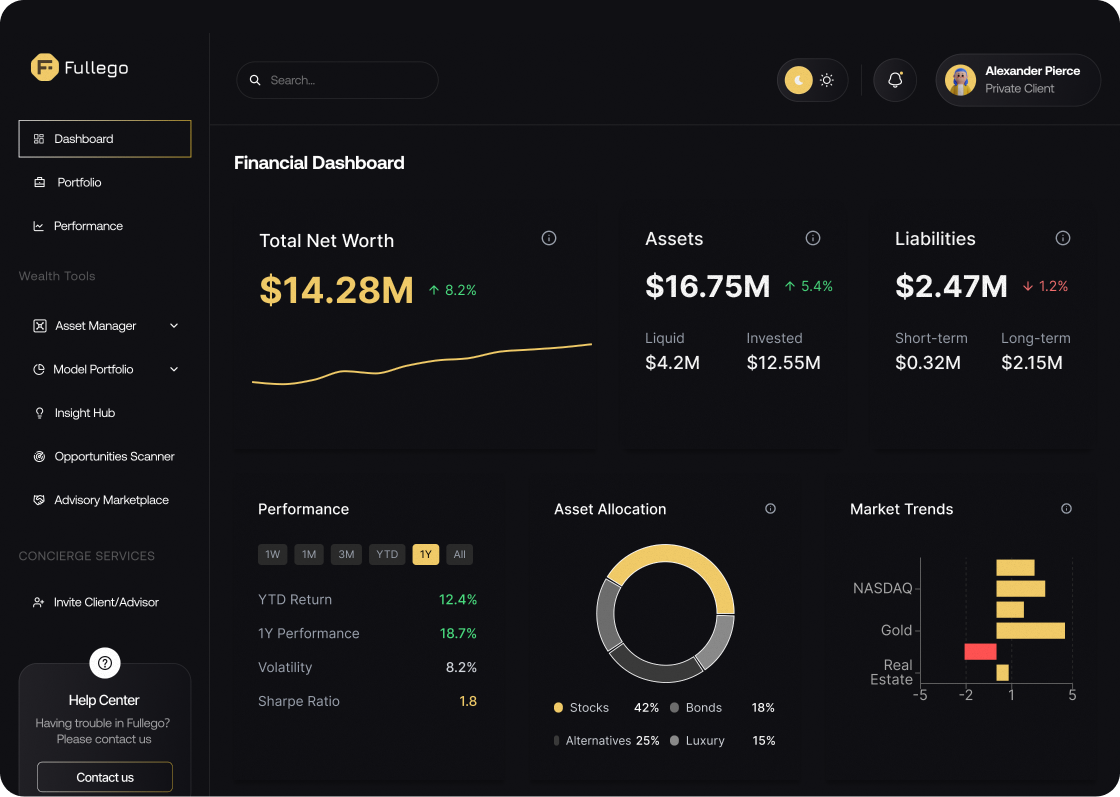The image size is (1120, 797).
Task: Click the Contact us button
Action: [x=104, y=777]
